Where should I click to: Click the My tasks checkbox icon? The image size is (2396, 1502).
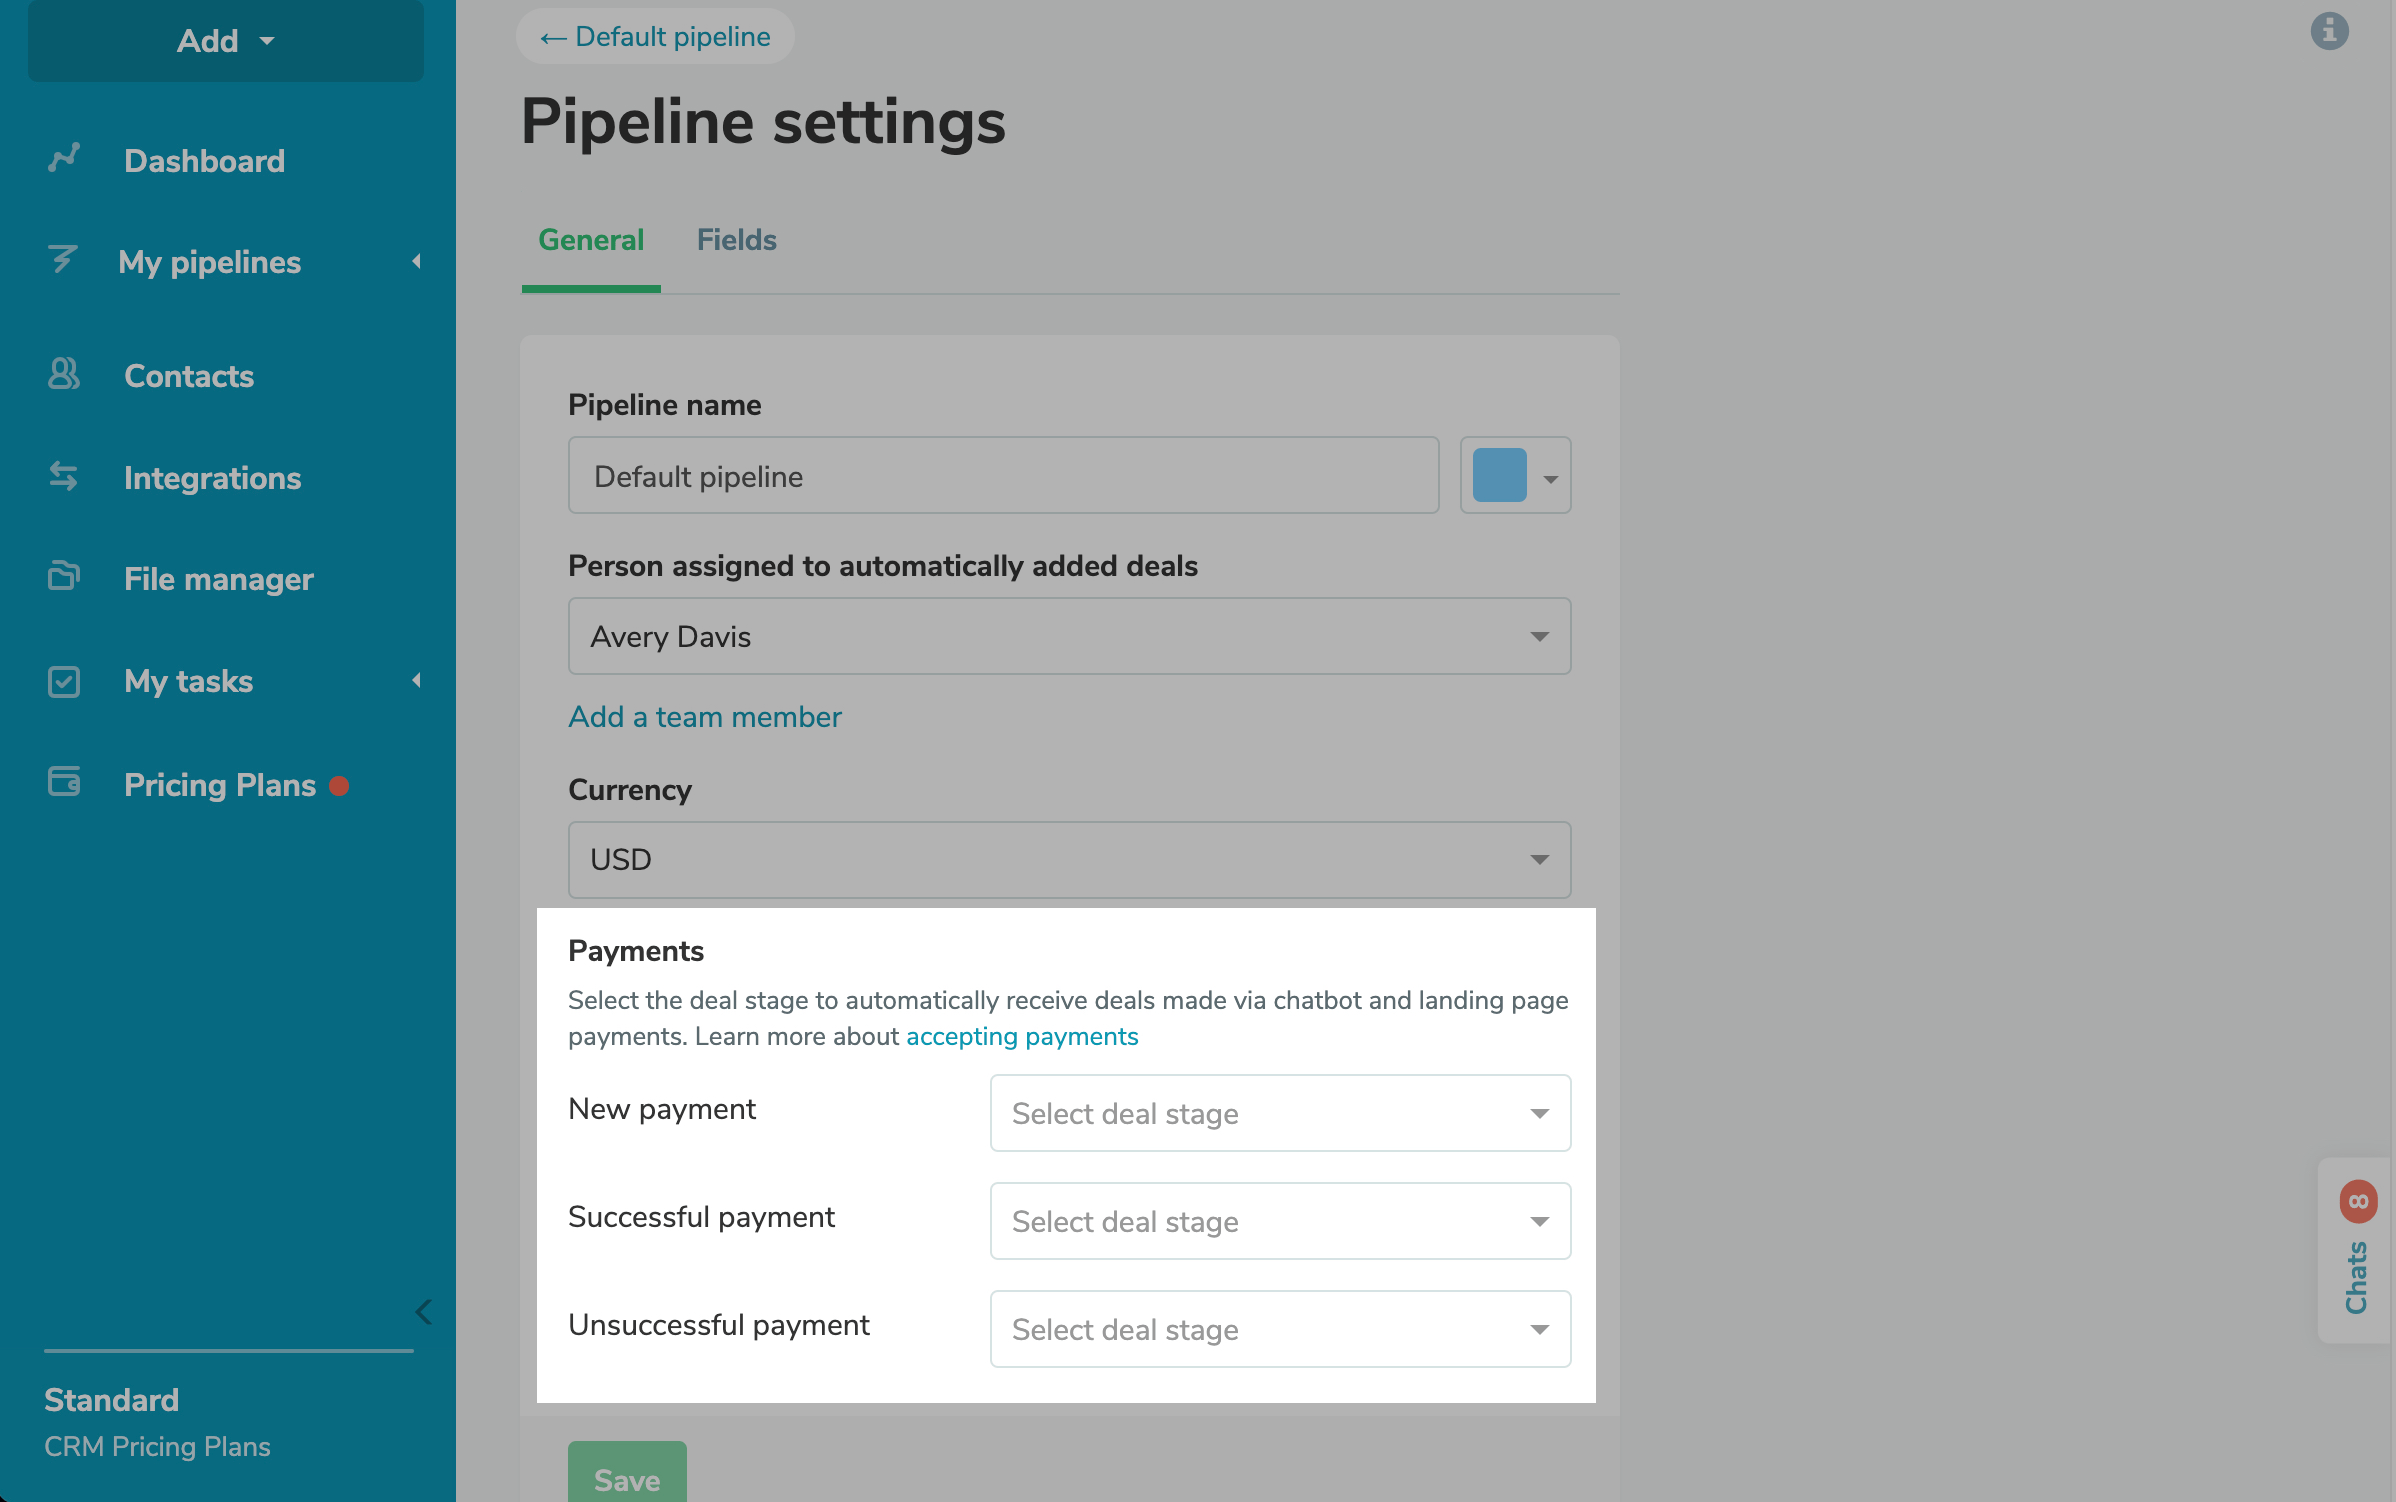64,681
